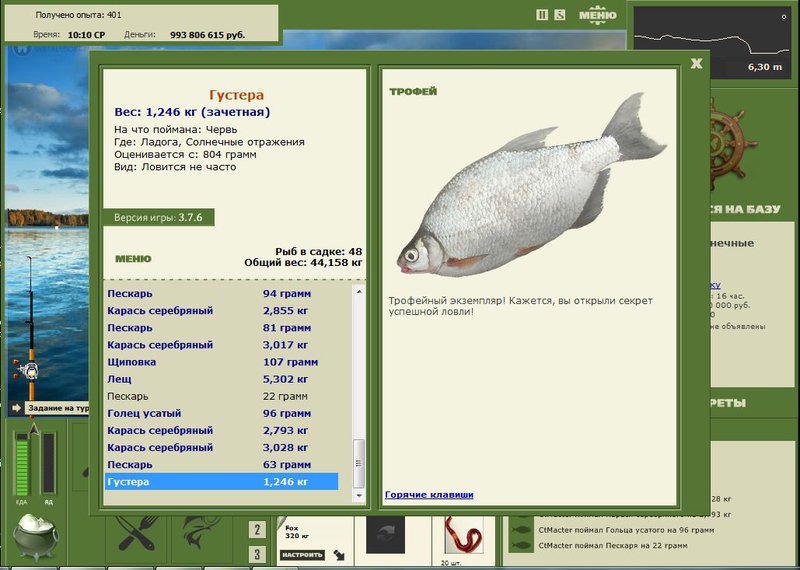Click fish icon beside Гольца усатого log entry
Viewport: 800px width, 570px height.
point(521,530)
